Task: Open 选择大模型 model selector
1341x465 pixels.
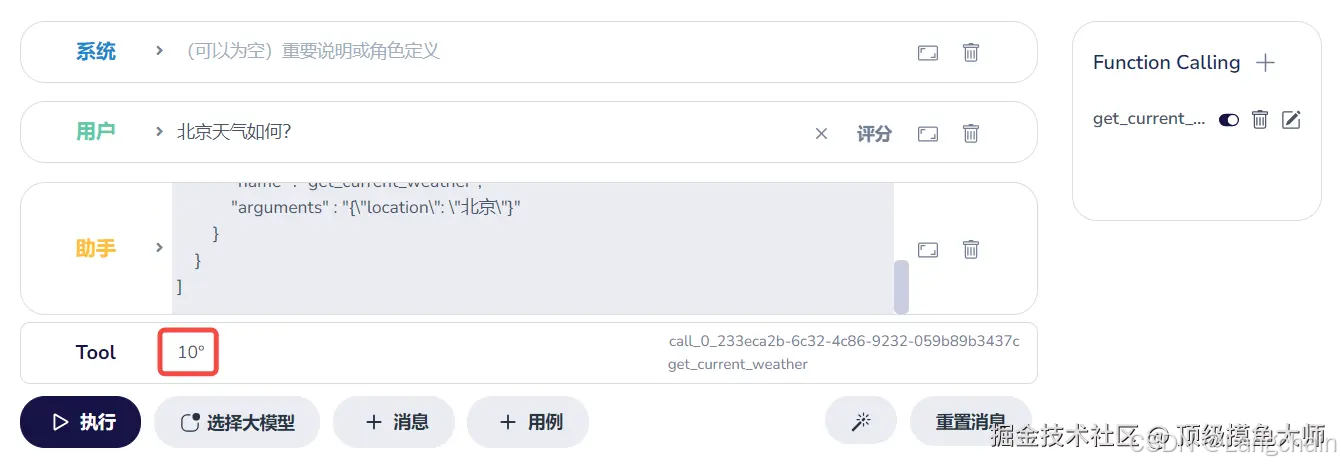Action: pyautogui.click(x=237, y=422)
